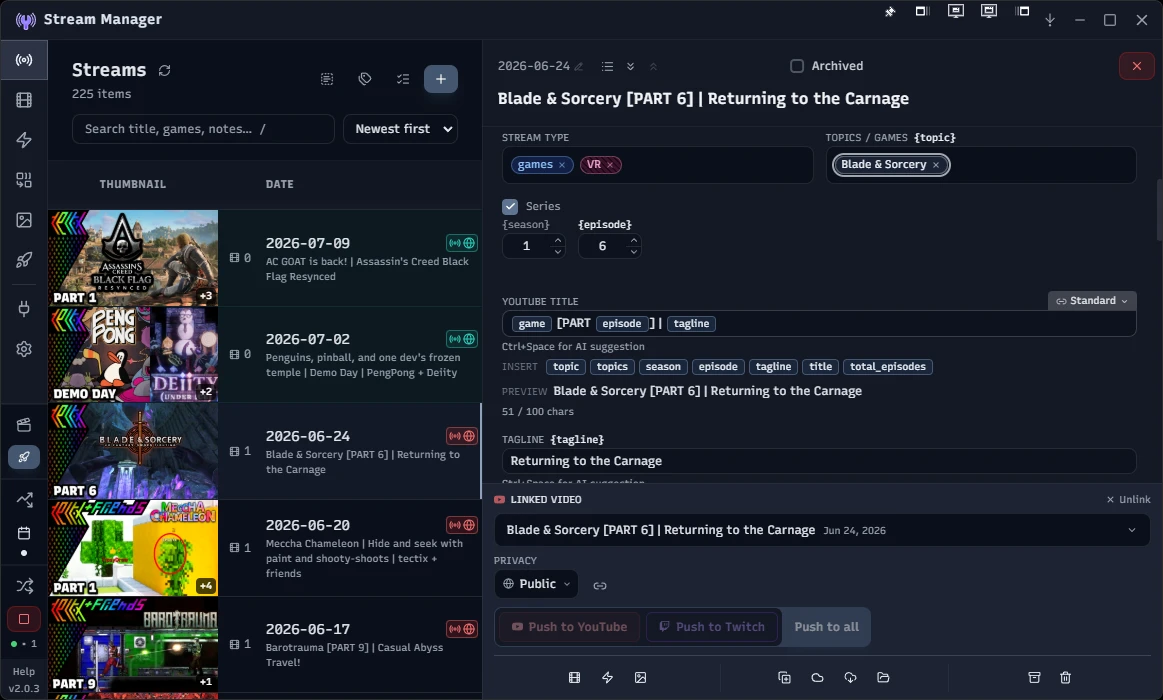Open the image gallery sidebar icon
The width and height of the screenshot is (1163, 700).
[24, 220]
